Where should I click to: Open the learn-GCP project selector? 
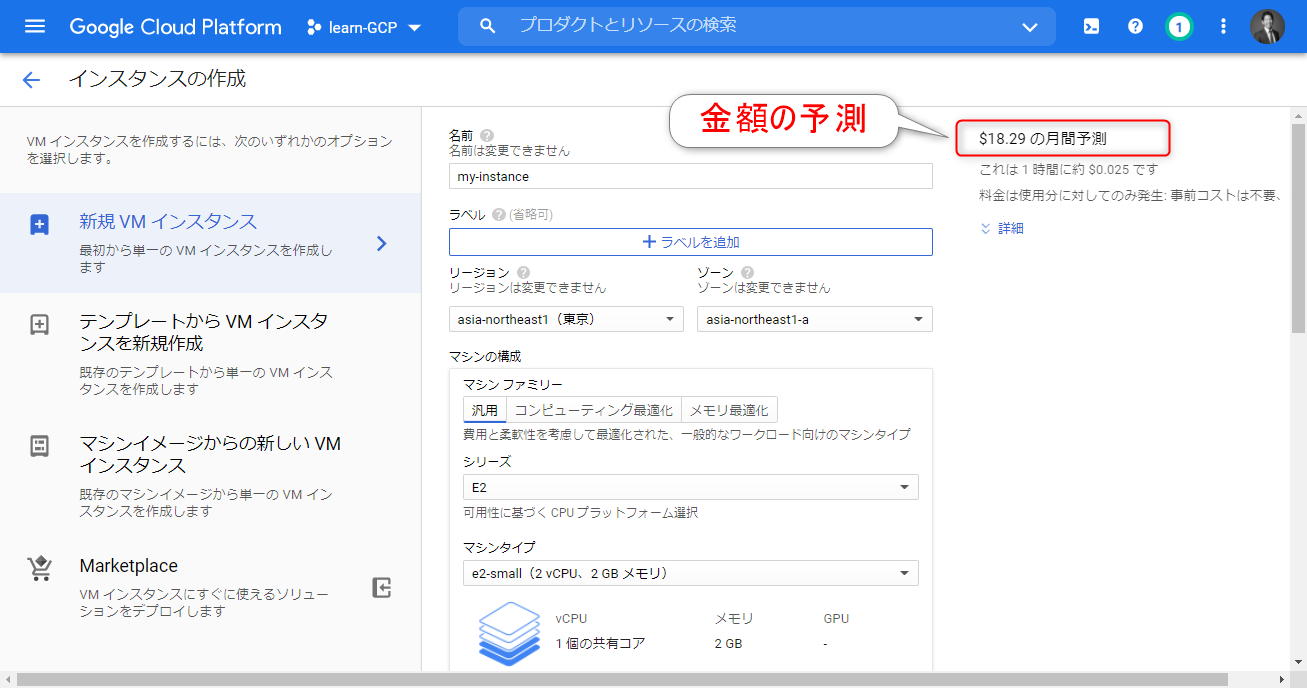tap(364, 27)
